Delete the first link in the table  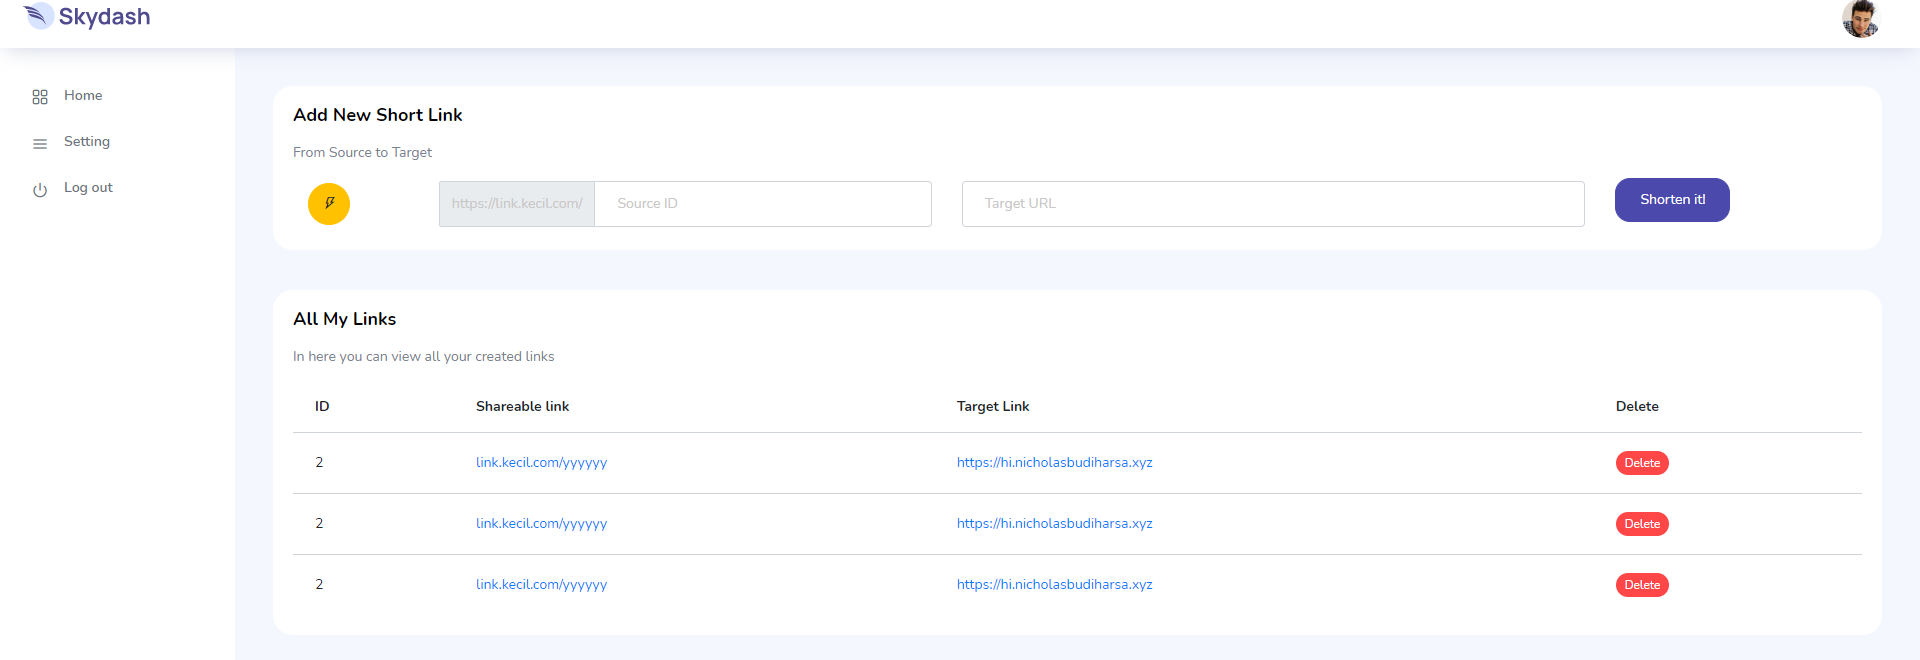[x=1641, y=463]
